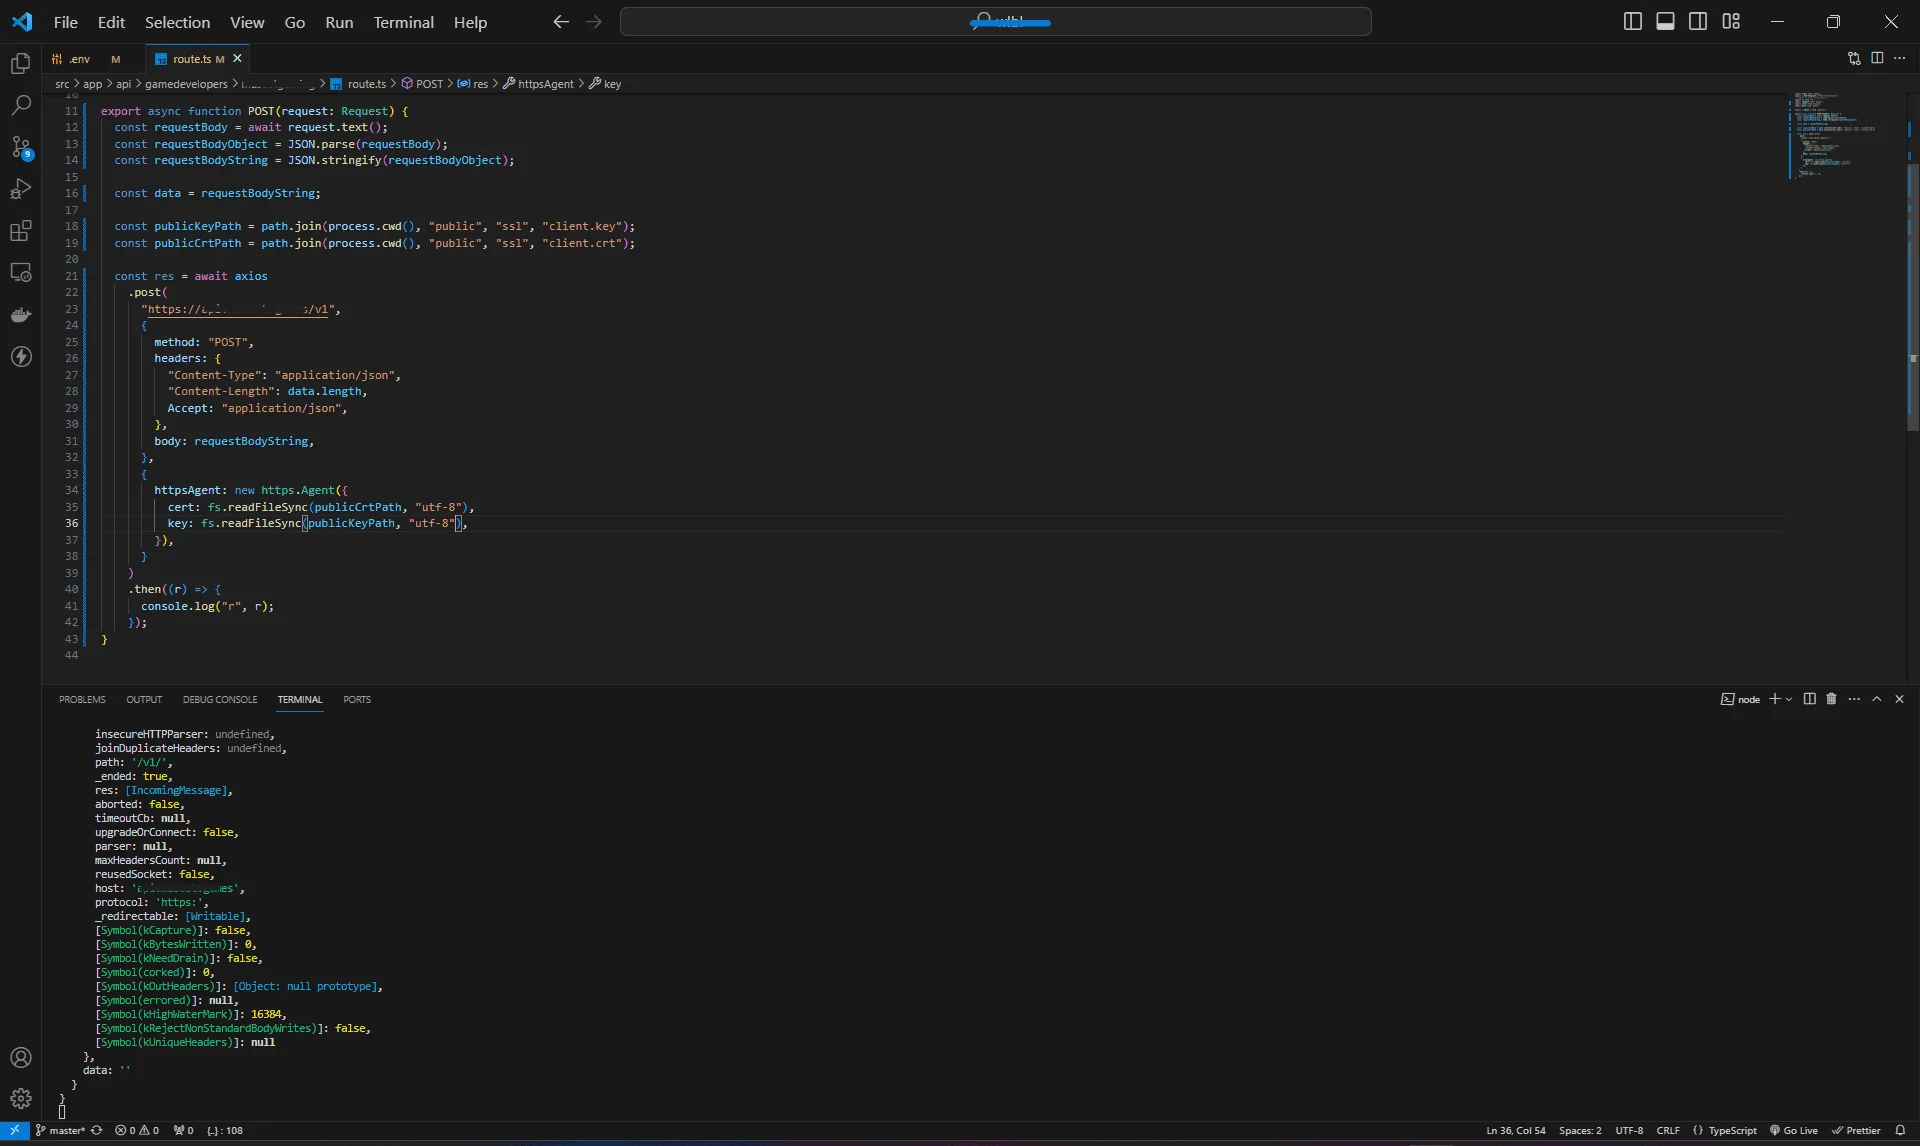Open the Help menu
Viewport: 1920px width, 1146px height.
pos(470,22)
